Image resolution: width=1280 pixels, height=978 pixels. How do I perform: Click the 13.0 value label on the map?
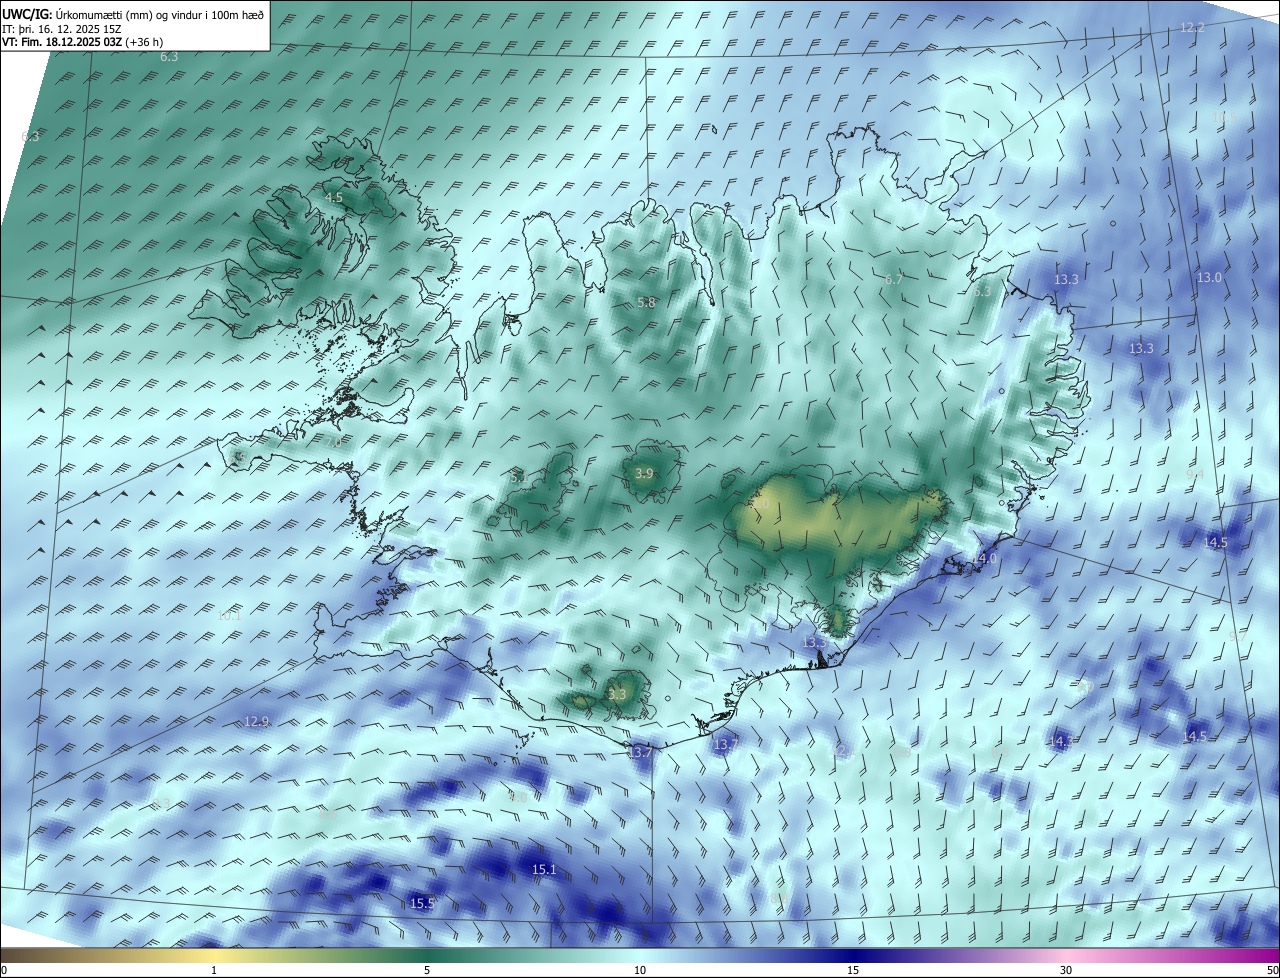[x=1210, y=278]
